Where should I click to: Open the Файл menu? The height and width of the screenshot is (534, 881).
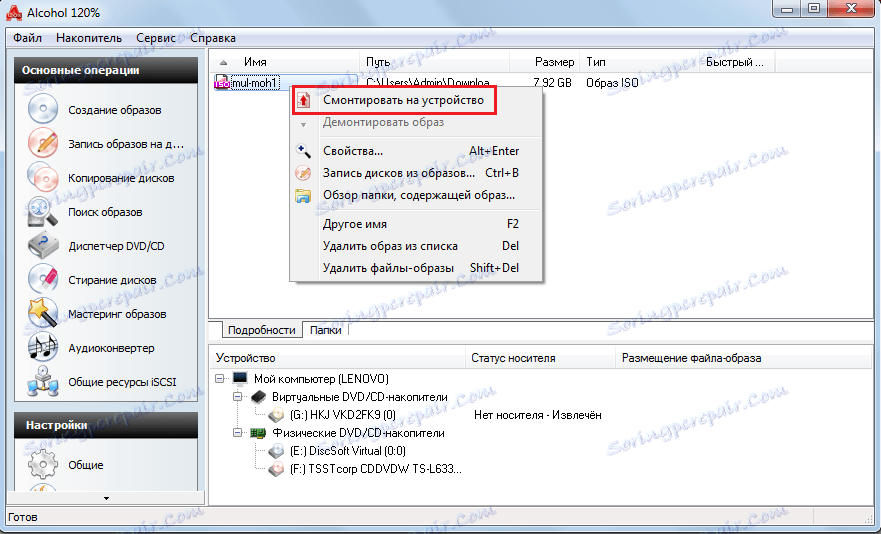pos(28,38)
